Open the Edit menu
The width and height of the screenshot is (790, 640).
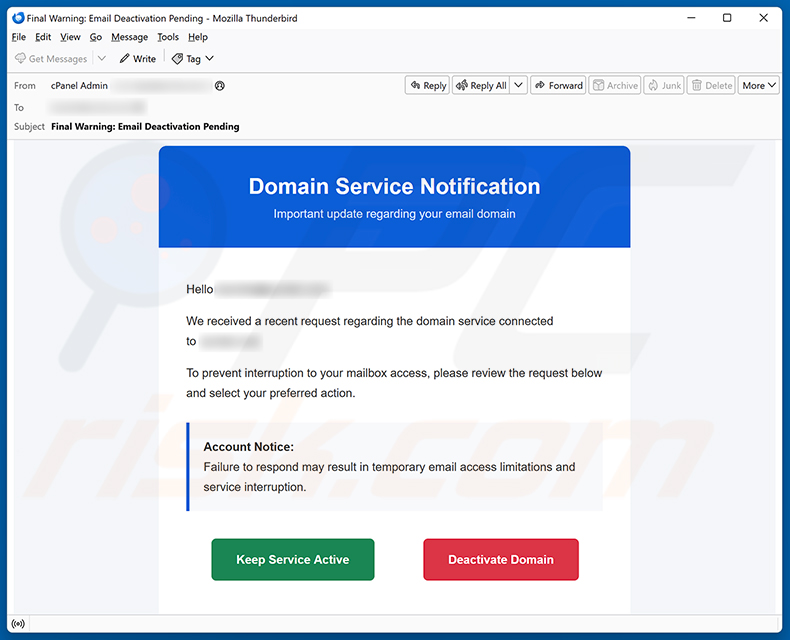pyautogui.click(x=43, y=37)
